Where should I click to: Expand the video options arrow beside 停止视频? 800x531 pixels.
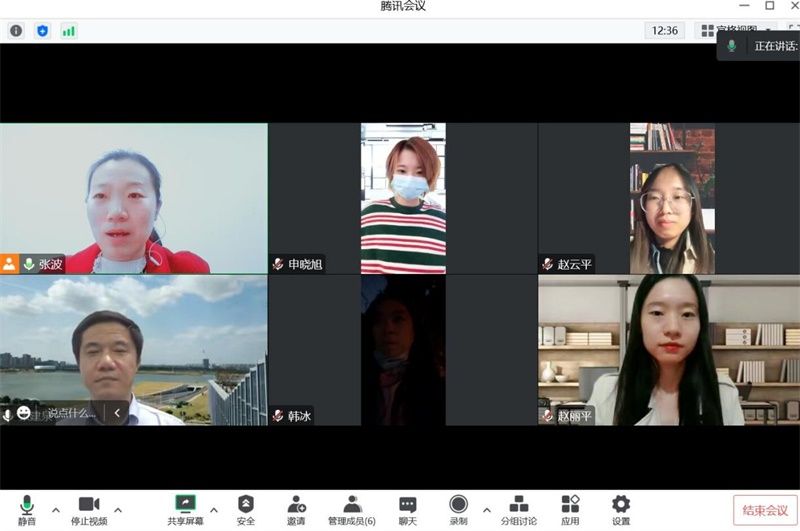(118, 509)
